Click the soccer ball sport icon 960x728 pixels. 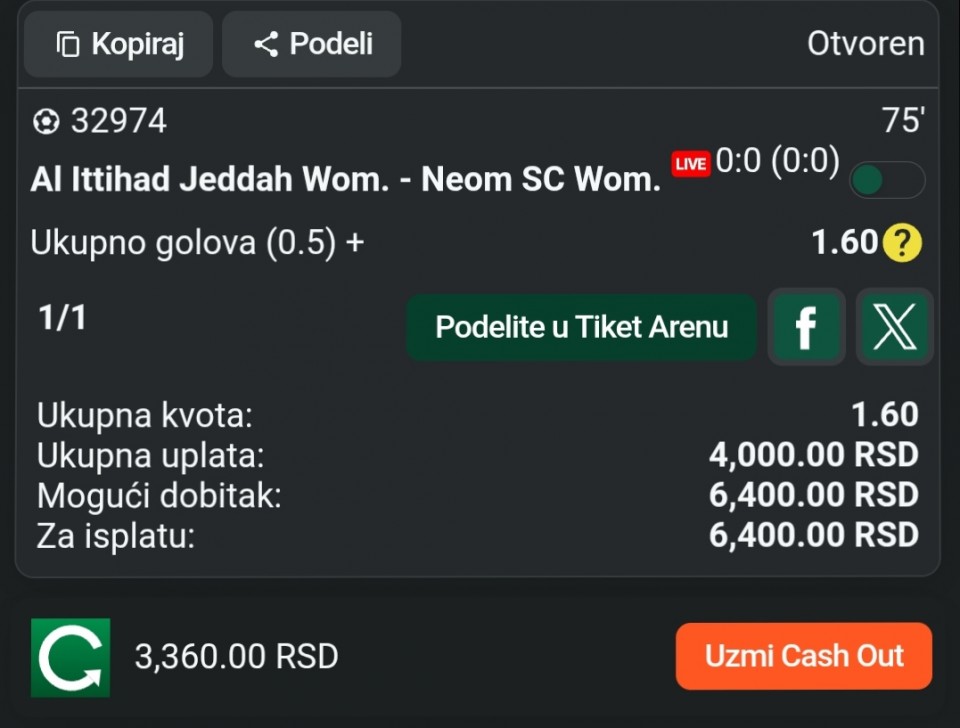click(46, 122)
